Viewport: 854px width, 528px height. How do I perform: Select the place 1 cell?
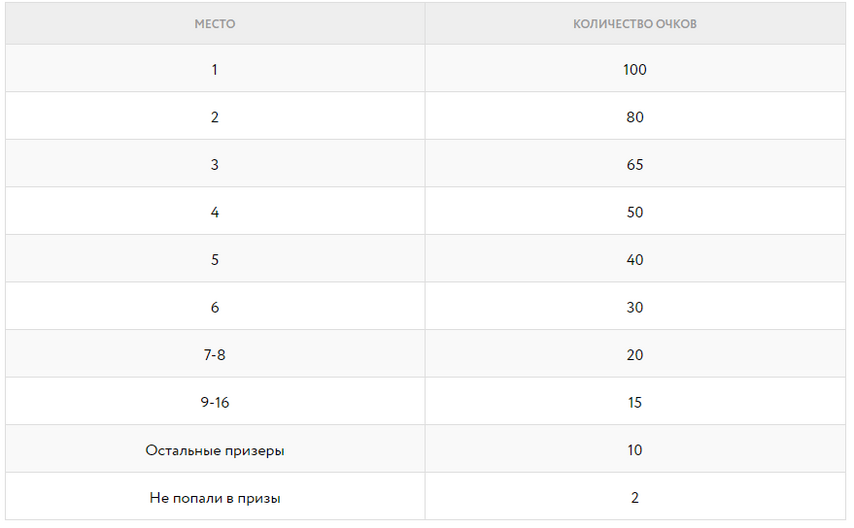pos(215,69)
